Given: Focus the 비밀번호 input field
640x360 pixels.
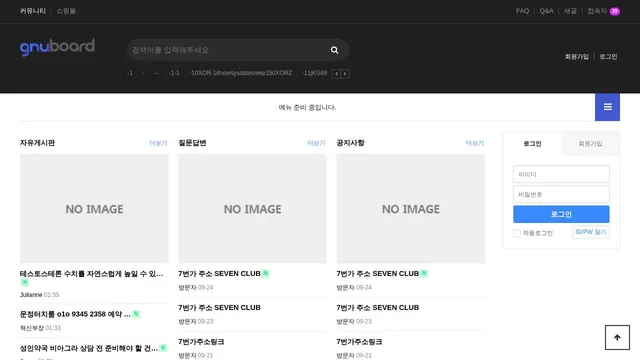Looking at the screenshot, I should (x=561, y=194).
